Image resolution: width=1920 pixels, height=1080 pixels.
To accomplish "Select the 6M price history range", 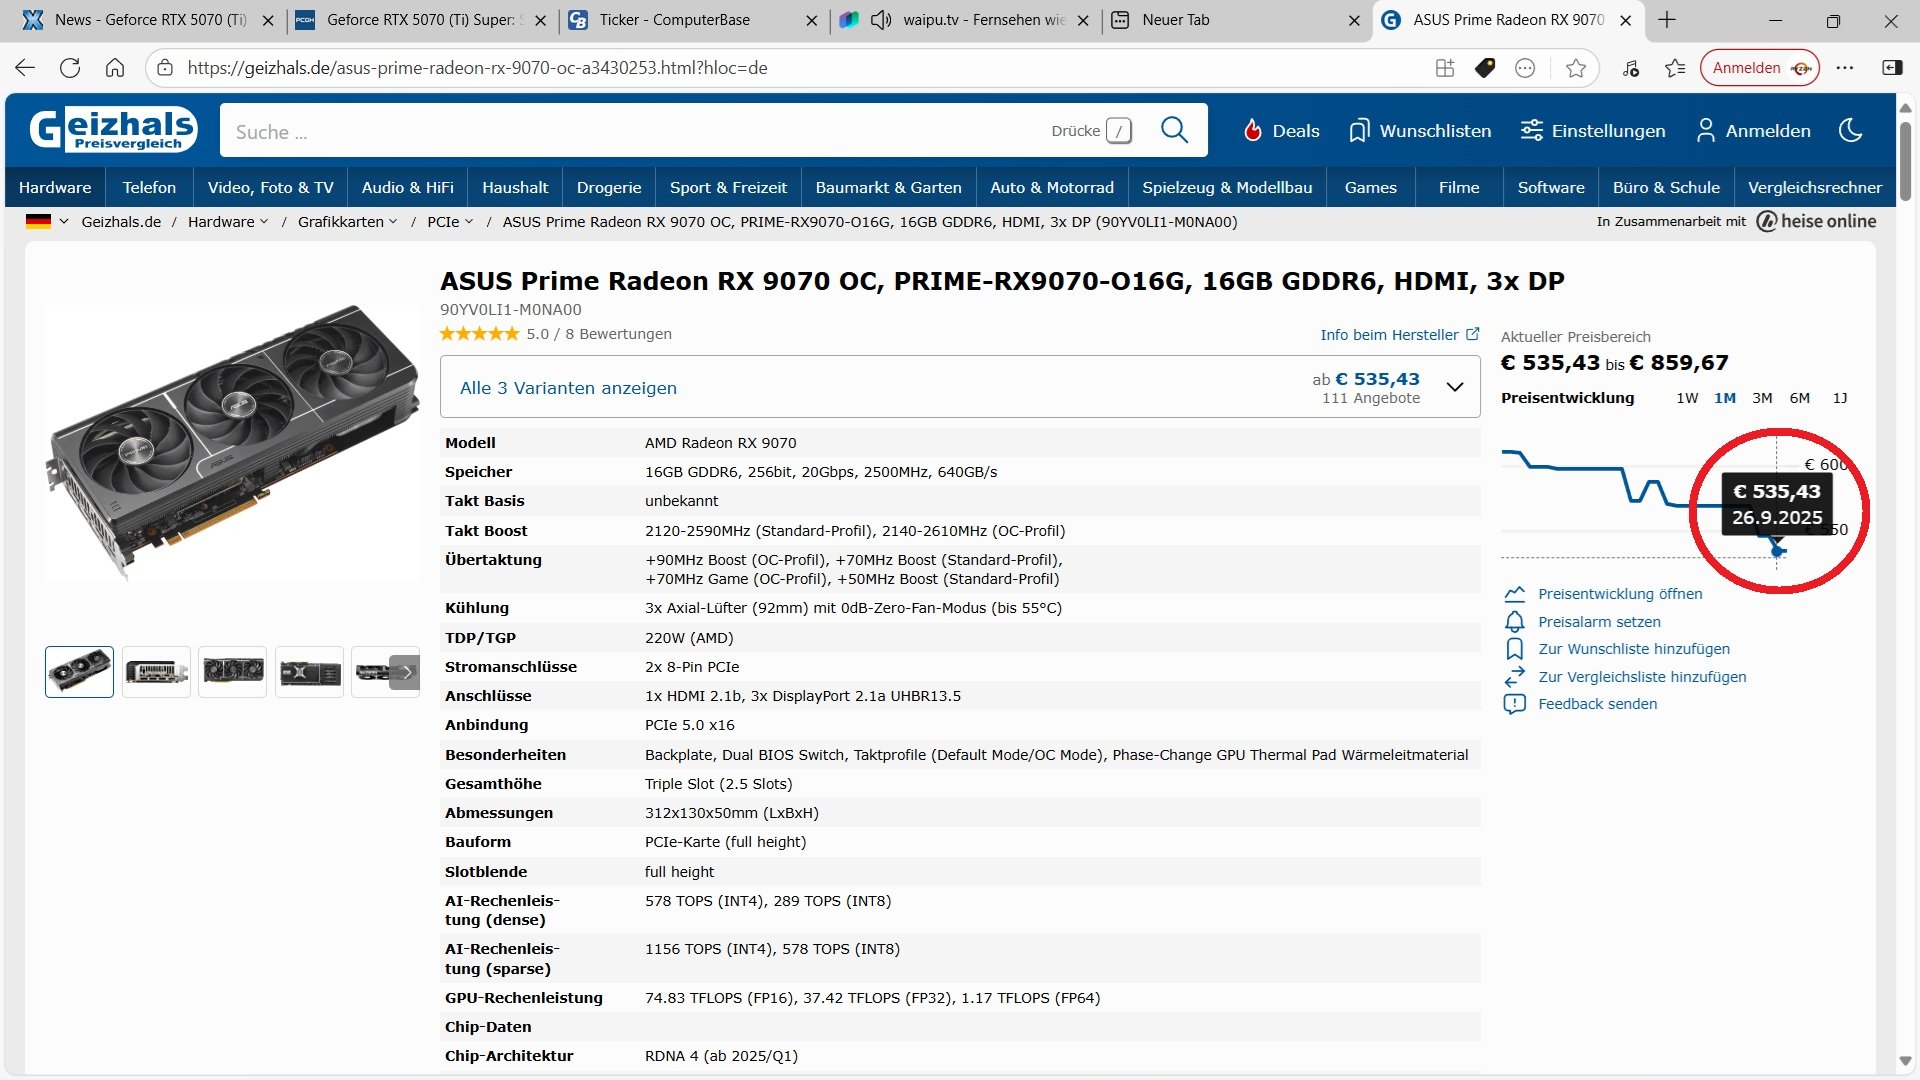I will click(1799, 398).
